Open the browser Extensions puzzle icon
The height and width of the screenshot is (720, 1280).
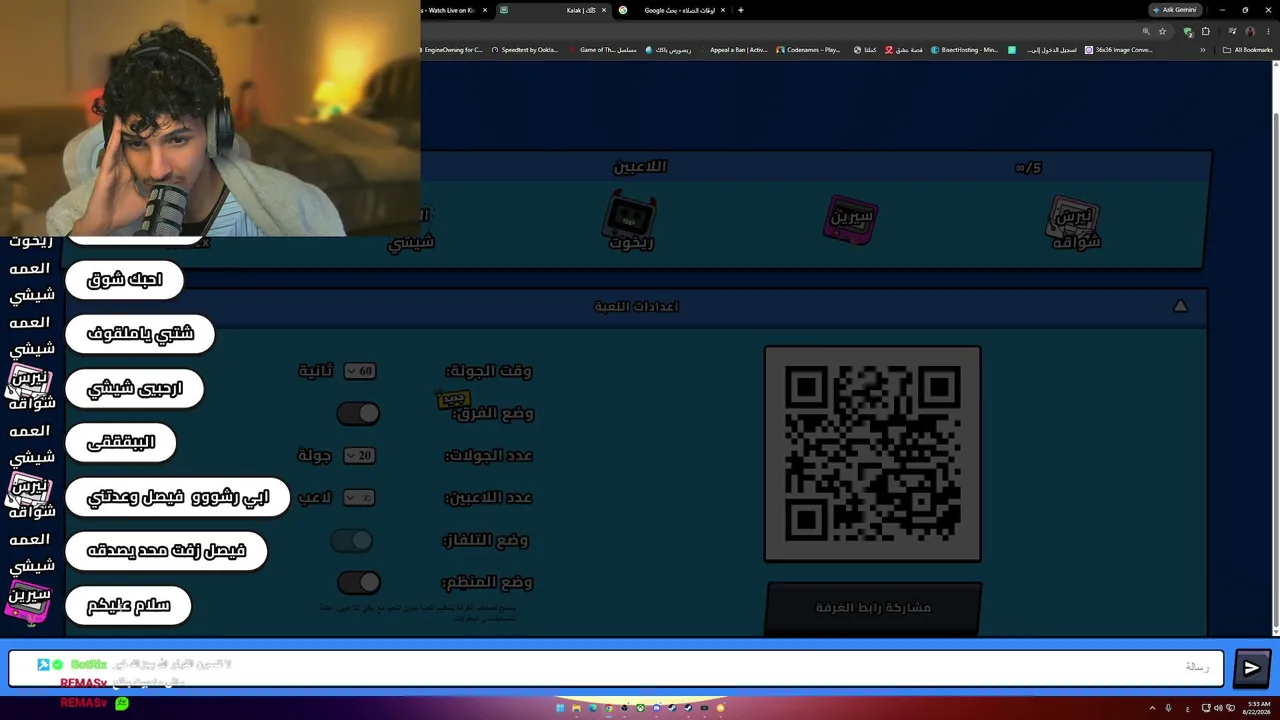[x=1205, y=31]
